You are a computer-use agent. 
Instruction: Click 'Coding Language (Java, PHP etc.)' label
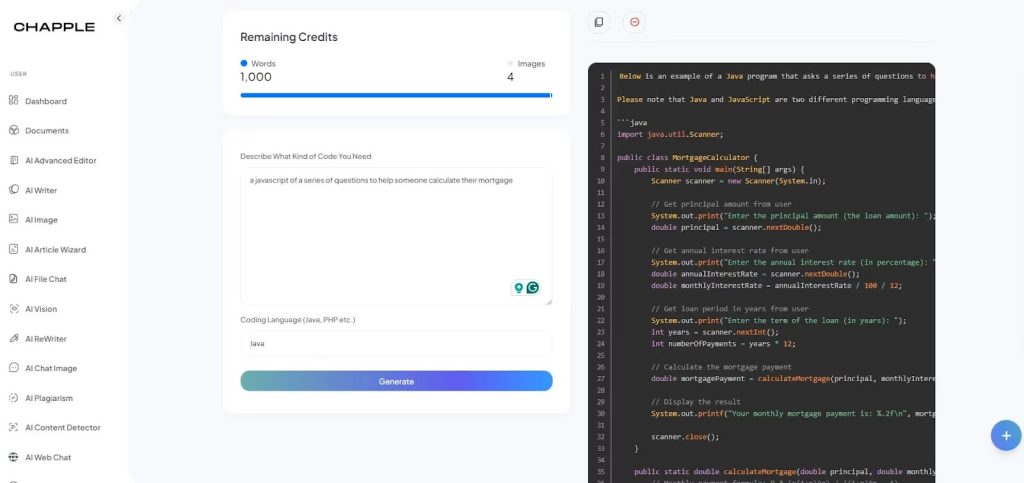tap(298, 320)
